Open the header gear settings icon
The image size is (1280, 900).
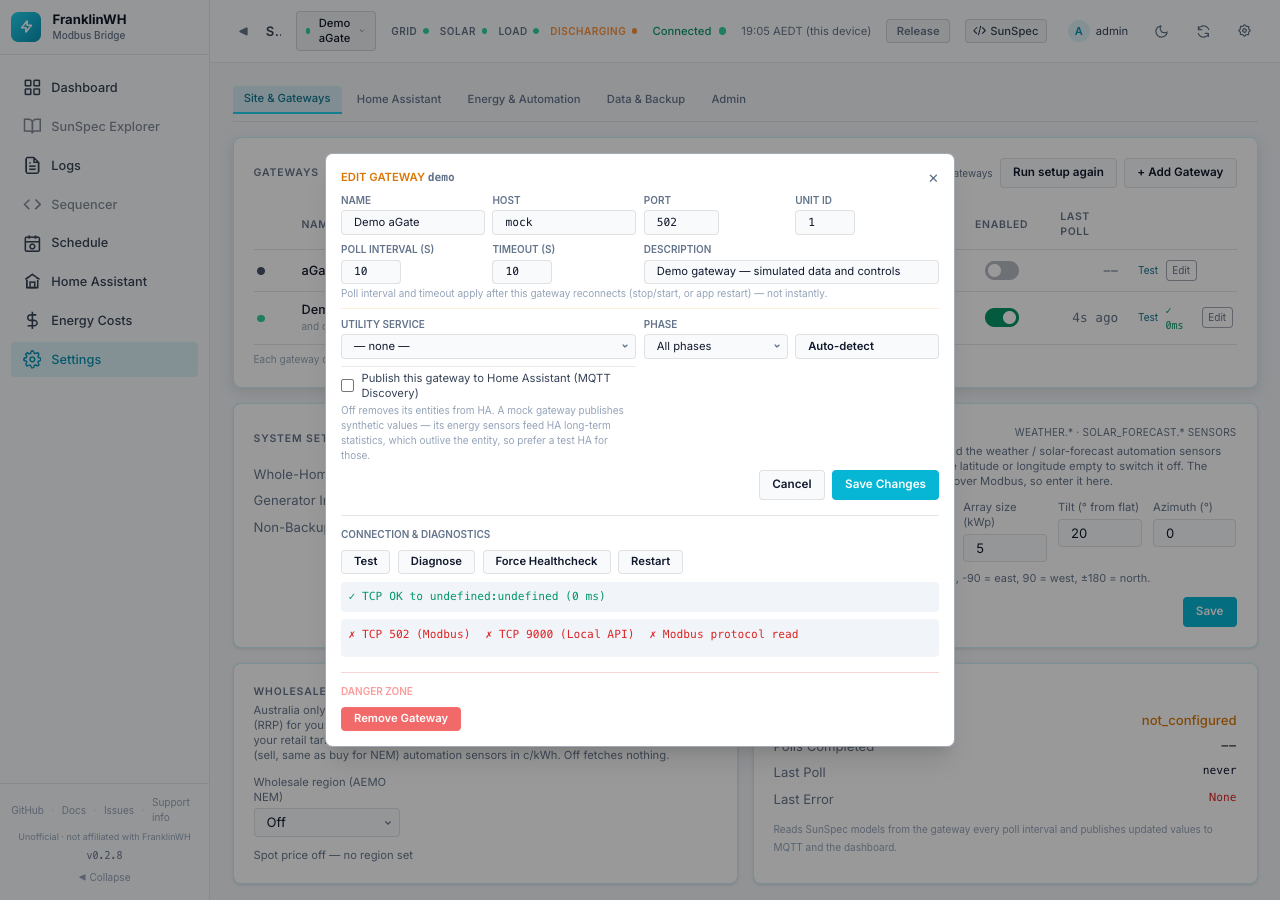point(1244,31)
